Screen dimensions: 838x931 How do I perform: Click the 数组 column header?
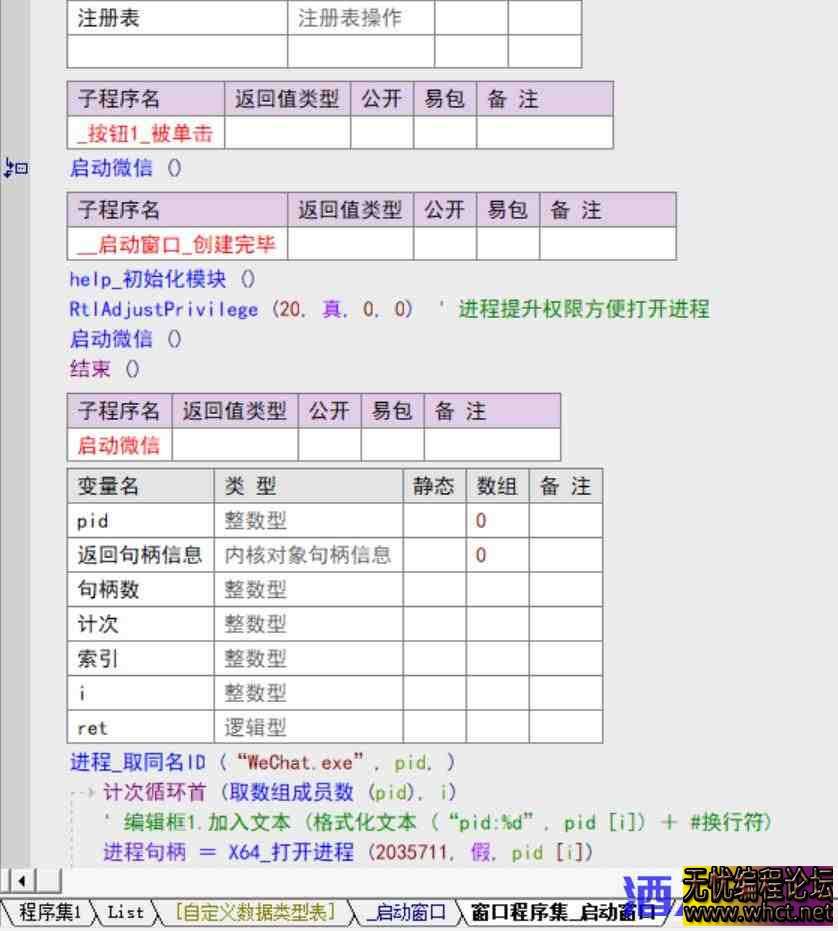click(497, 486)
